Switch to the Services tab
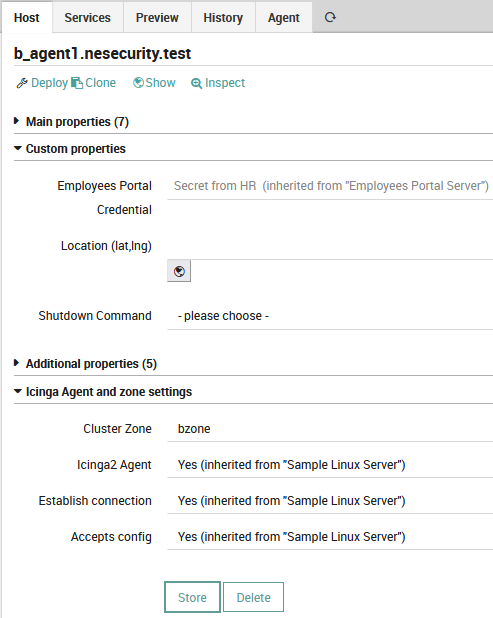 pos(87,18)
